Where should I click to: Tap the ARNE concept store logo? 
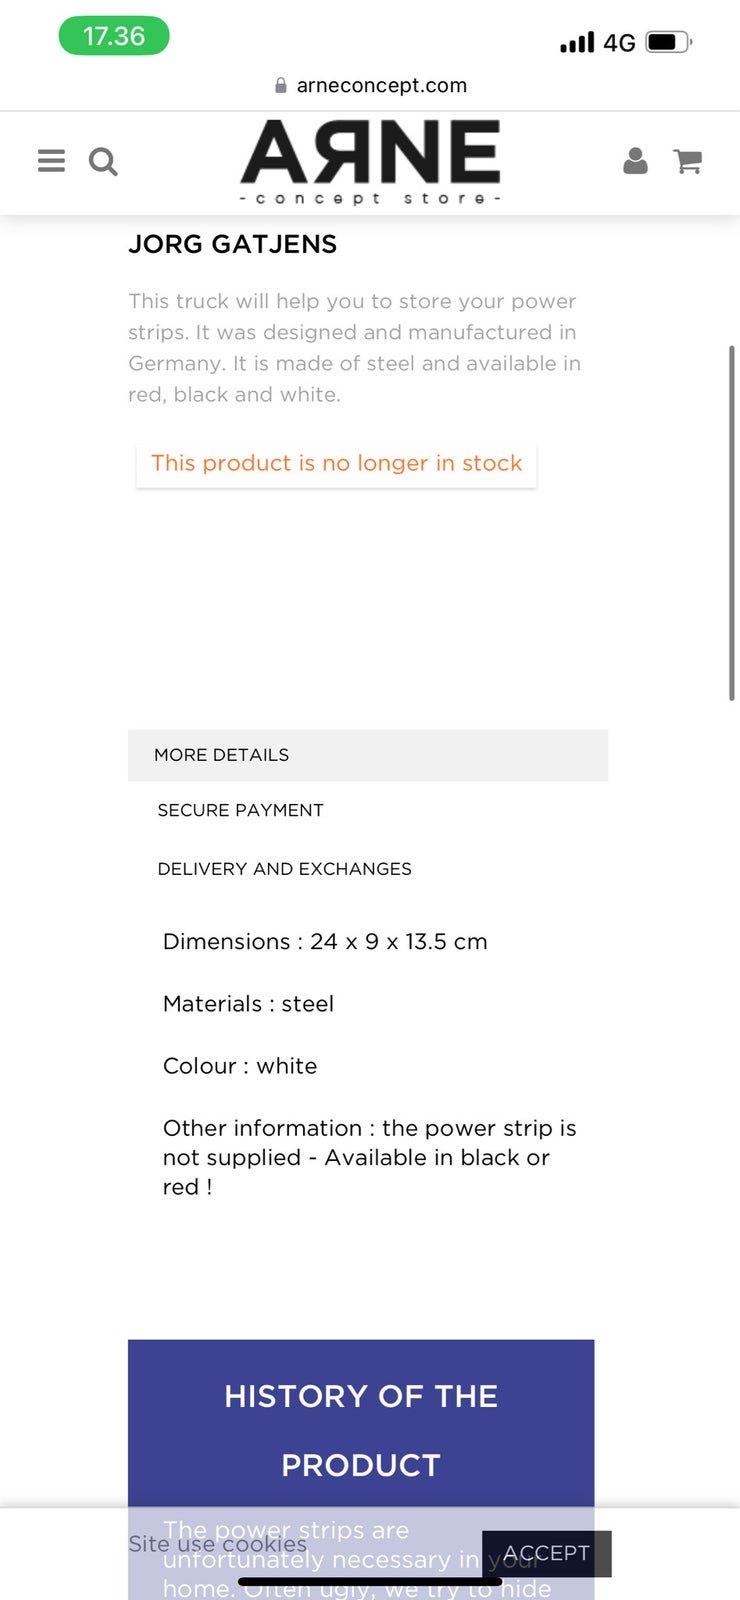point(370,162)
